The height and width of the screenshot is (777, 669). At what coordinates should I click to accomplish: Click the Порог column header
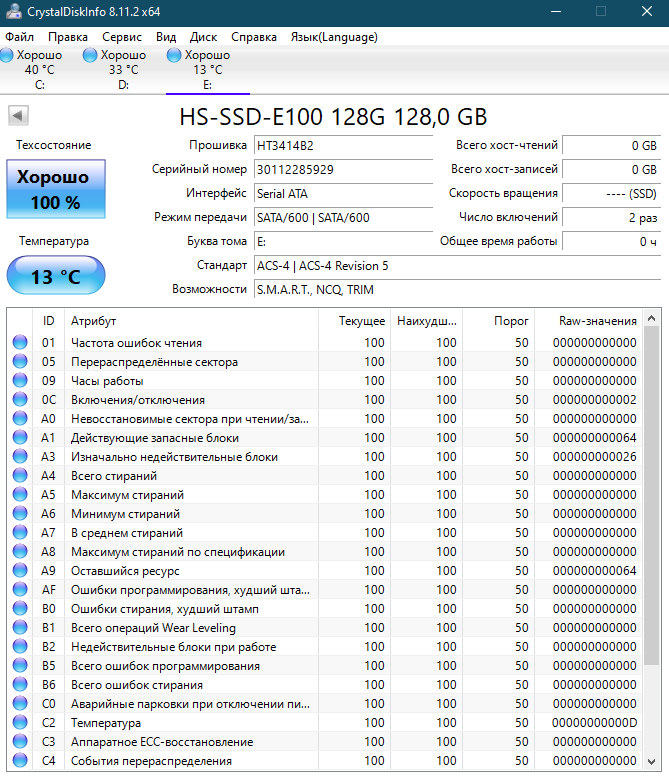499,321
